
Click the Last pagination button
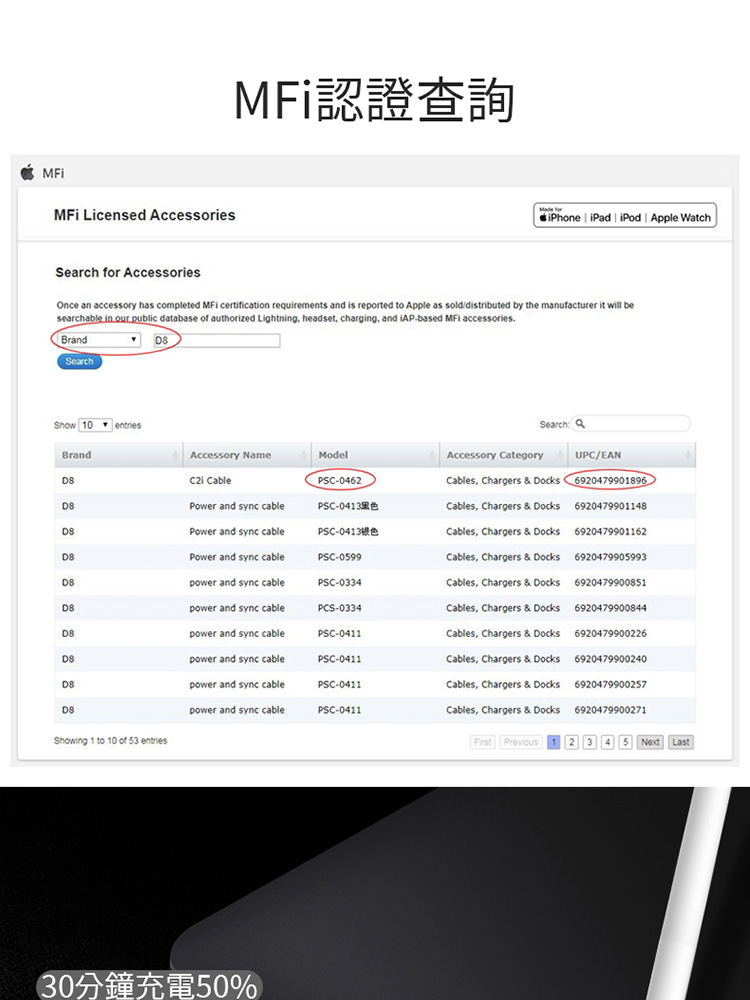pyautogui.click(x=681, y=742)
